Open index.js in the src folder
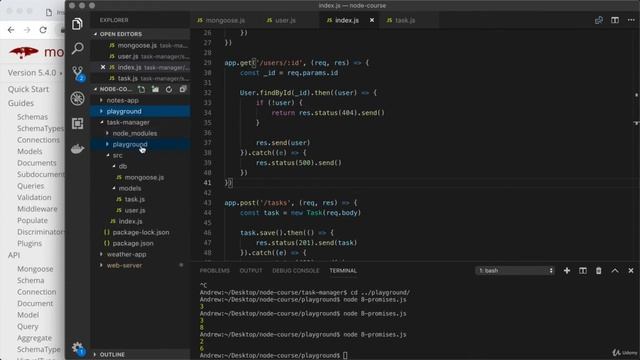The height and width of the screenshot is (360, 640). click(140, 221)
